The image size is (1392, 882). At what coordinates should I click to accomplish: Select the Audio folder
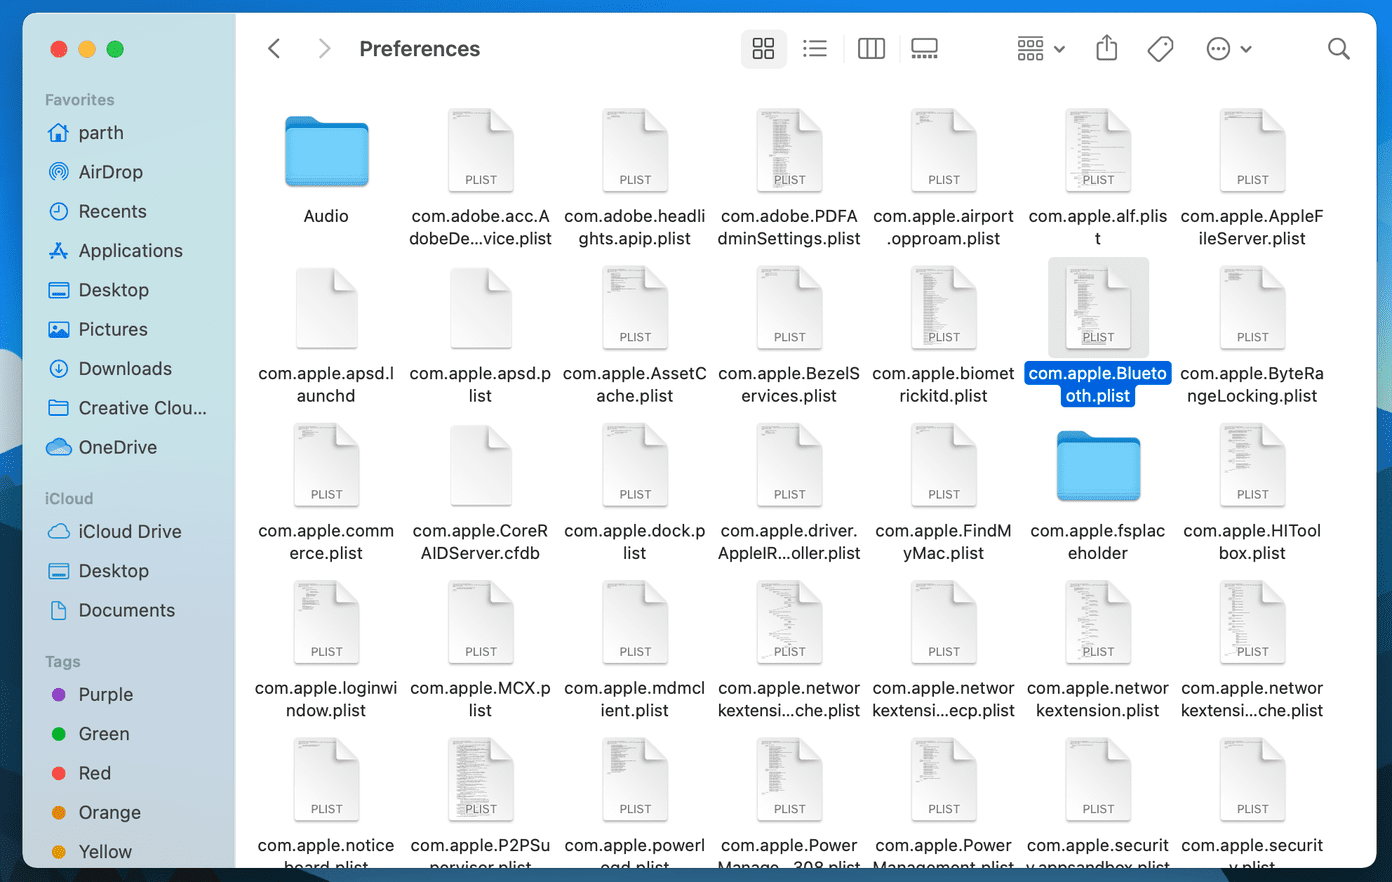tap(326, 170)
